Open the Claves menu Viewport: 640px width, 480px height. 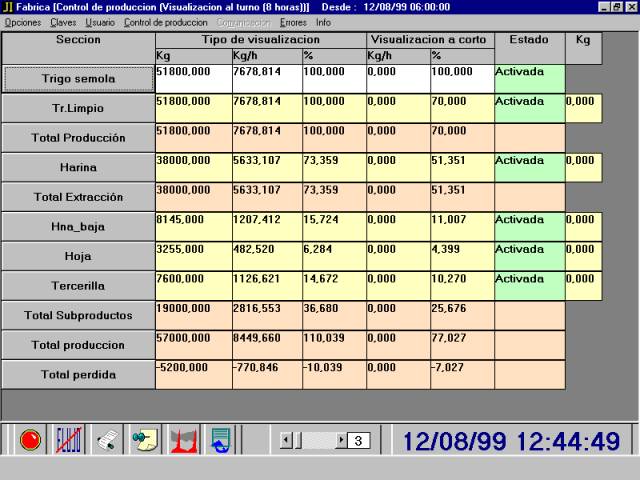pos(63,23)
